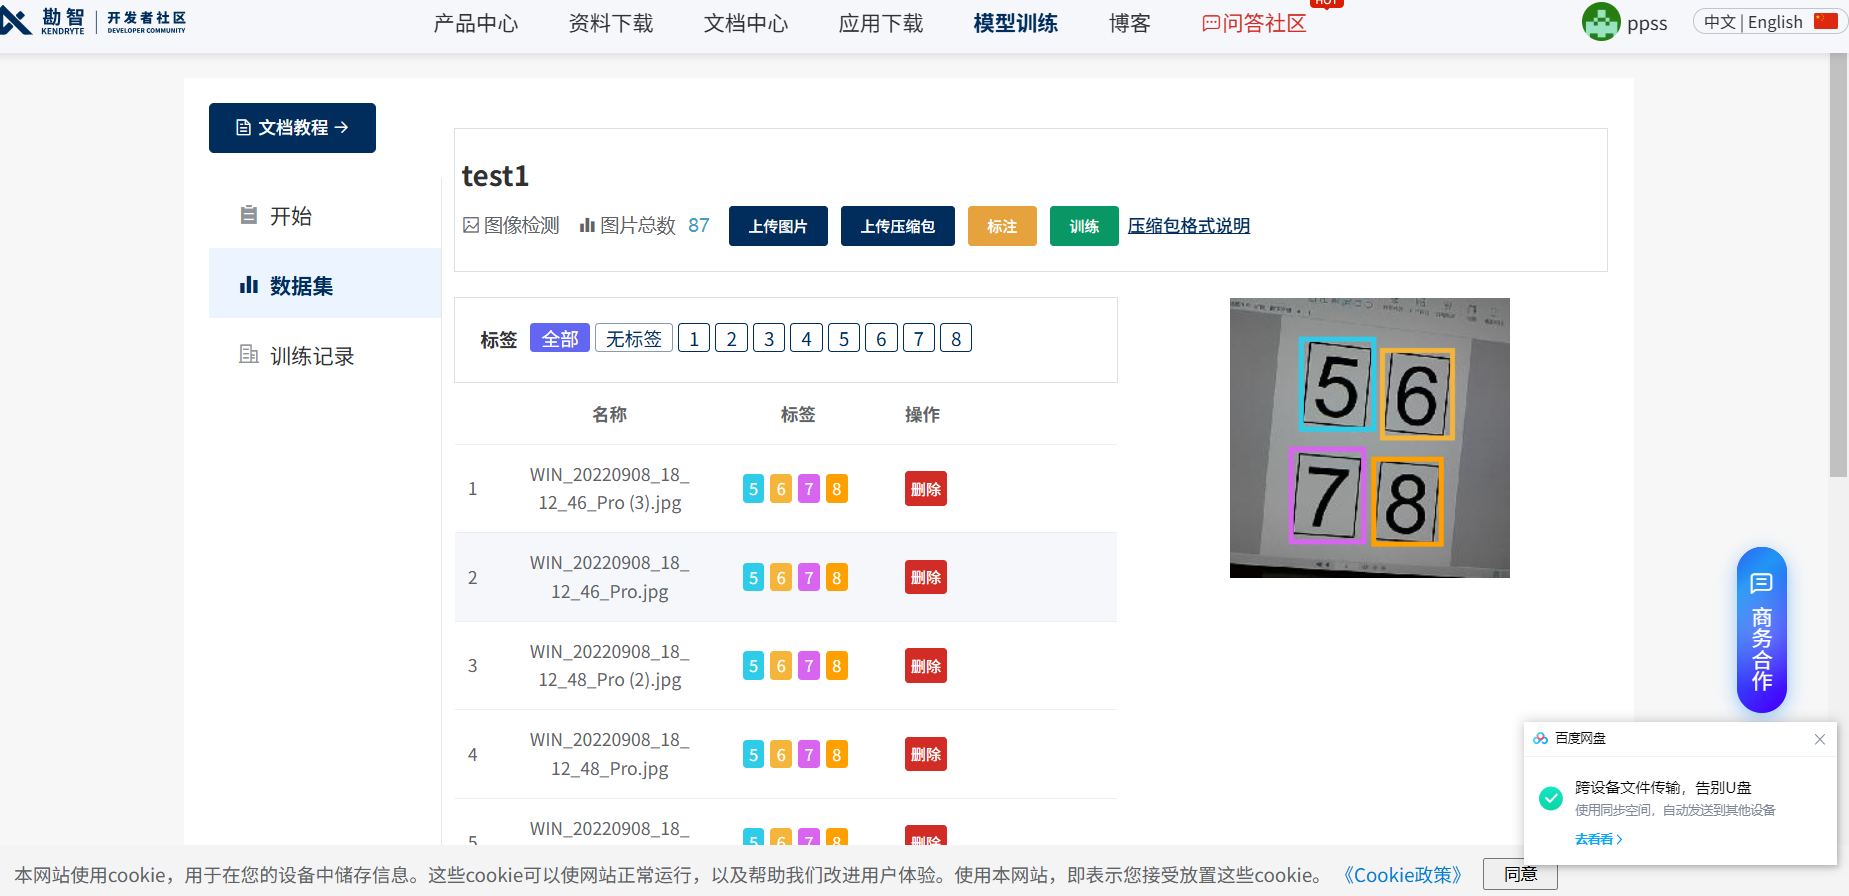Filter by label 1

pos(694,338)
